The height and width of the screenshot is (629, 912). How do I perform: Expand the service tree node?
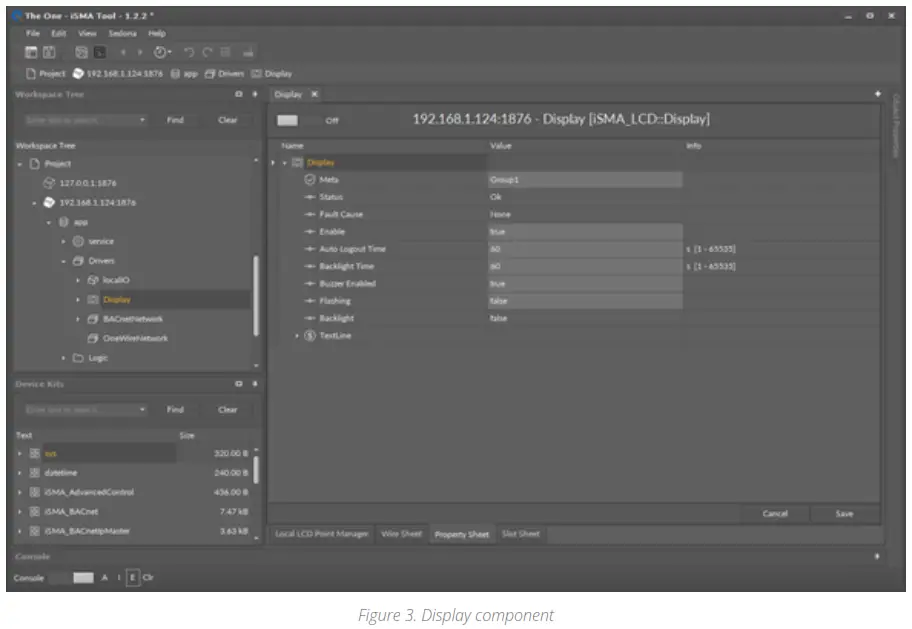(63, 241)
